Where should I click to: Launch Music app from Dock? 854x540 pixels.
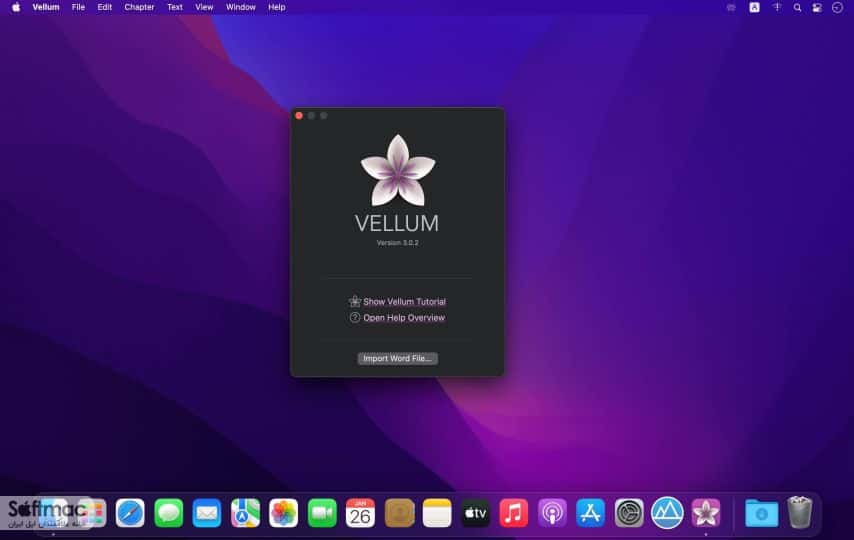pos(514,513)
